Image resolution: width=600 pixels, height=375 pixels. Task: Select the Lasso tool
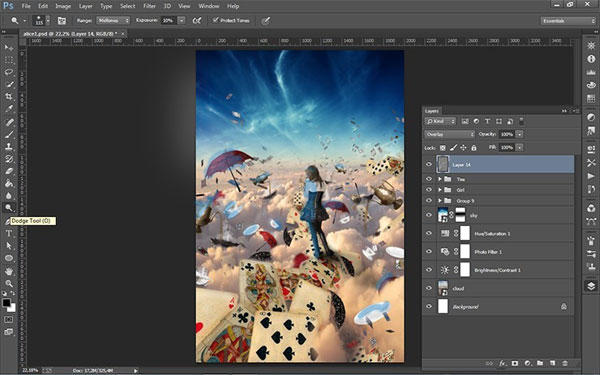(8, 72)
